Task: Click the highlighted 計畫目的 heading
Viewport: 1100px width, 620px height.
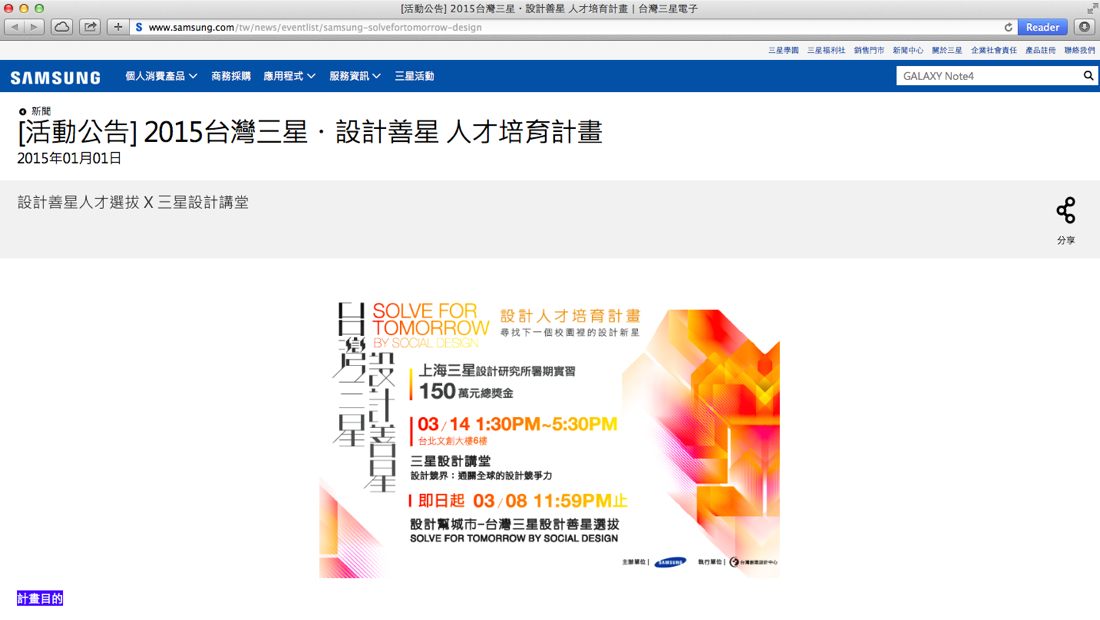Action: (x=40, y=598)
